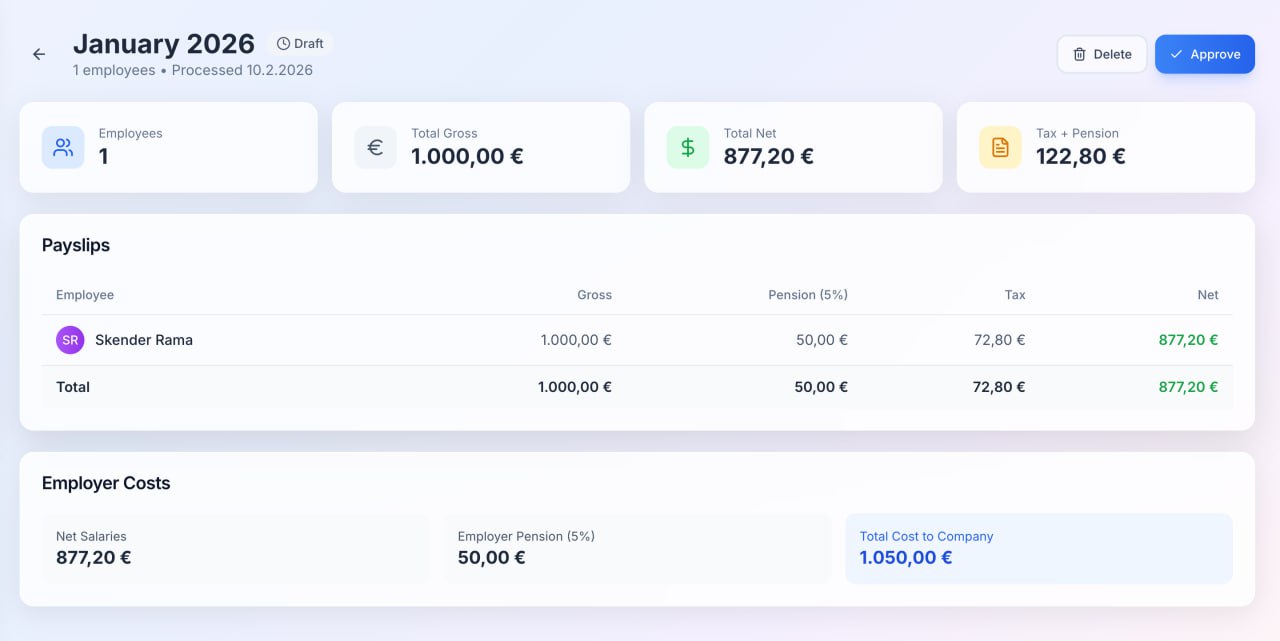The image size is (1280, 641).
Task: Click the back arrow next to January 2026
Action: [38, 54]
